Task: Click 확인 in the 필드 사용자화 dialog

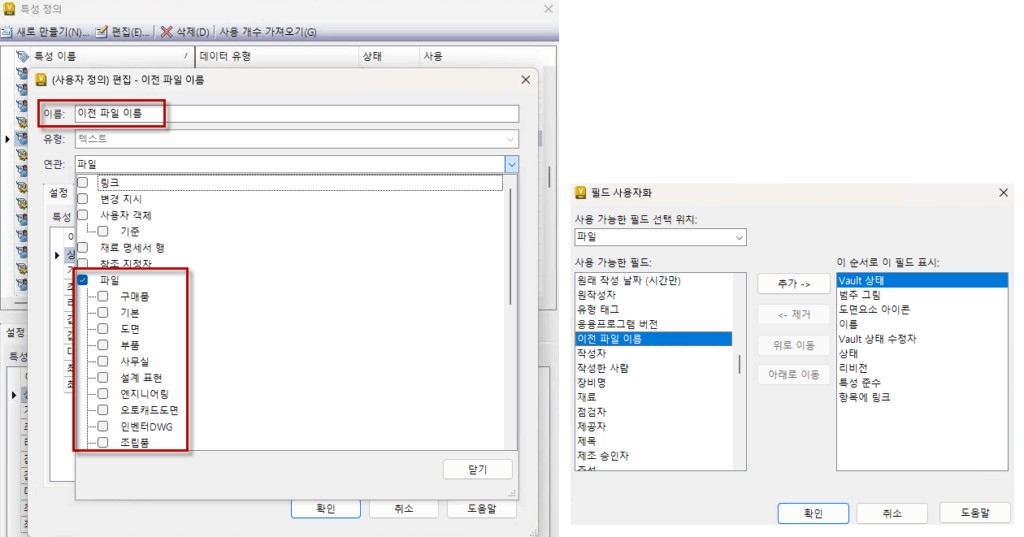Action: [813, 513]
